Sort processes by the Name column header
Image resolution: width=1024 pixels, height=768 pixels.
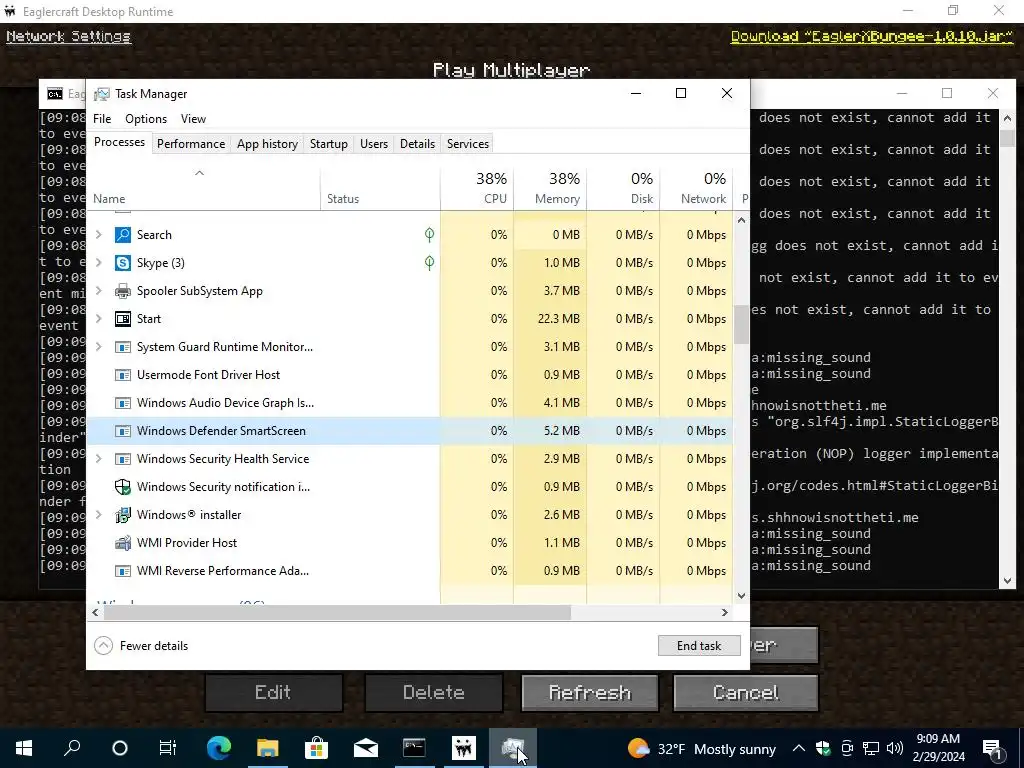(x=203, y=188)
